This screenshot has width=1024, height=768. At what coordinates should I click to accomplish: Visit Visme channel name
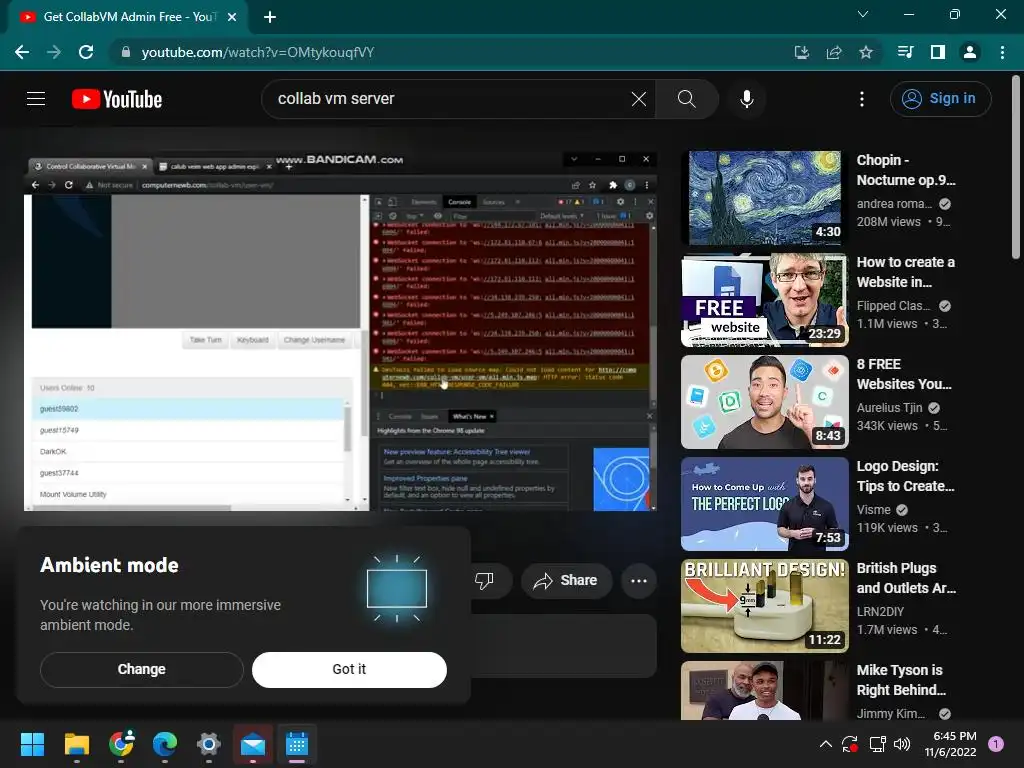(874, 509)
